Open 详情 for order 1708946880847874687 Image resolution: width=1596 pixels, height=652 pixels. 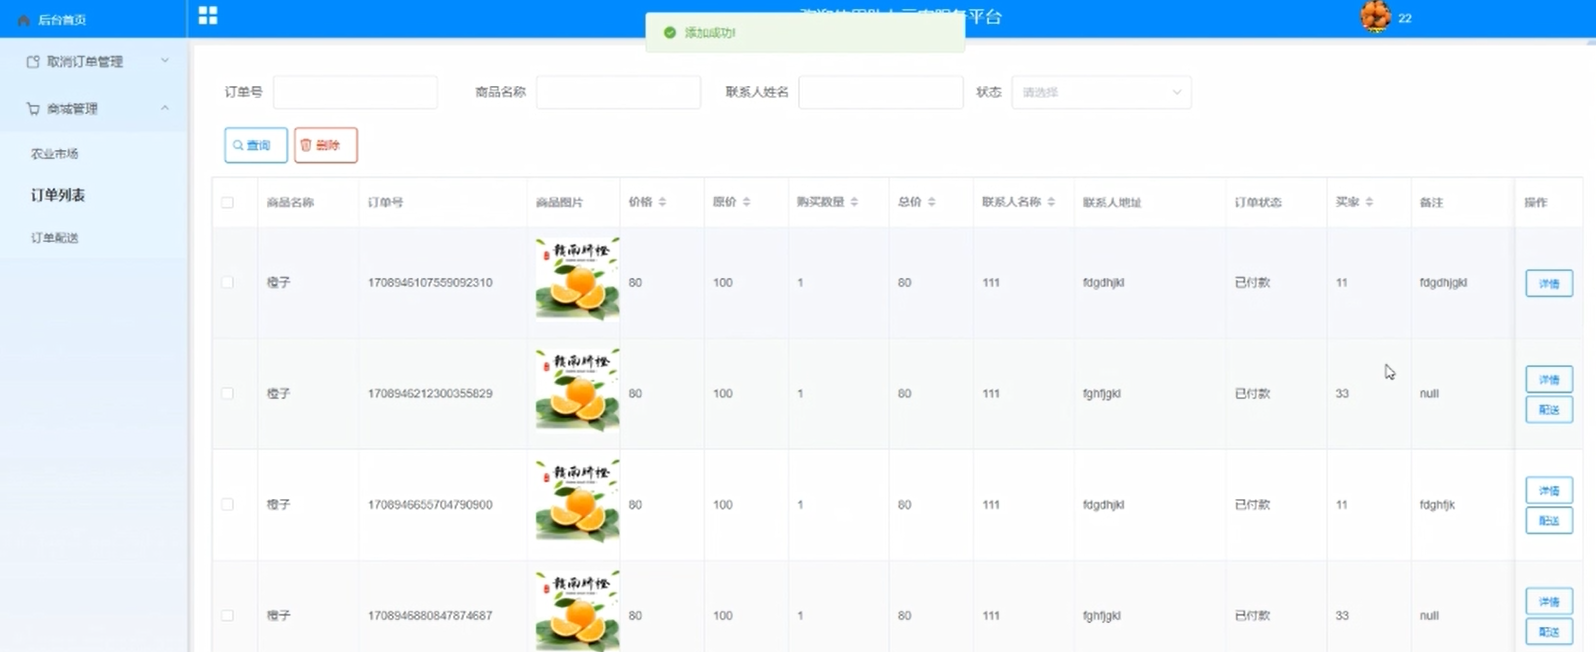(1549, 601)
